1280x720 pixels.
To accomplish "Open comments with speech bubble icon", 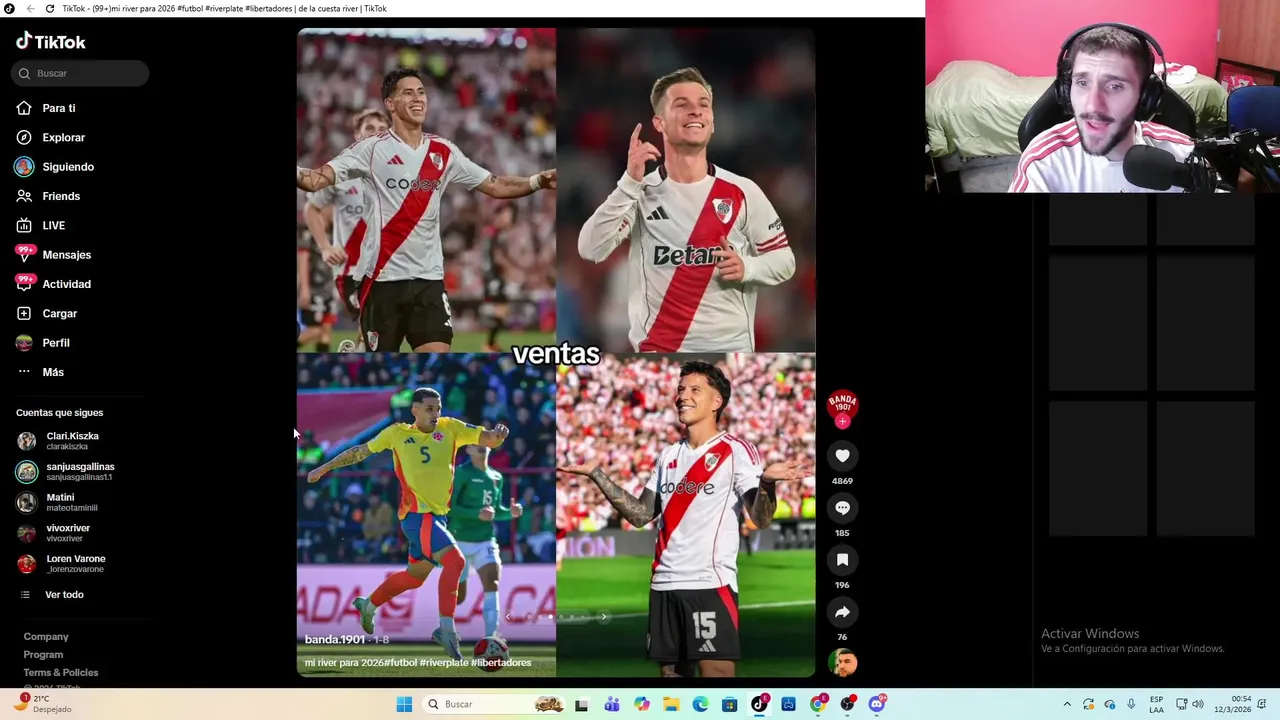I will [x=842, y=508].
